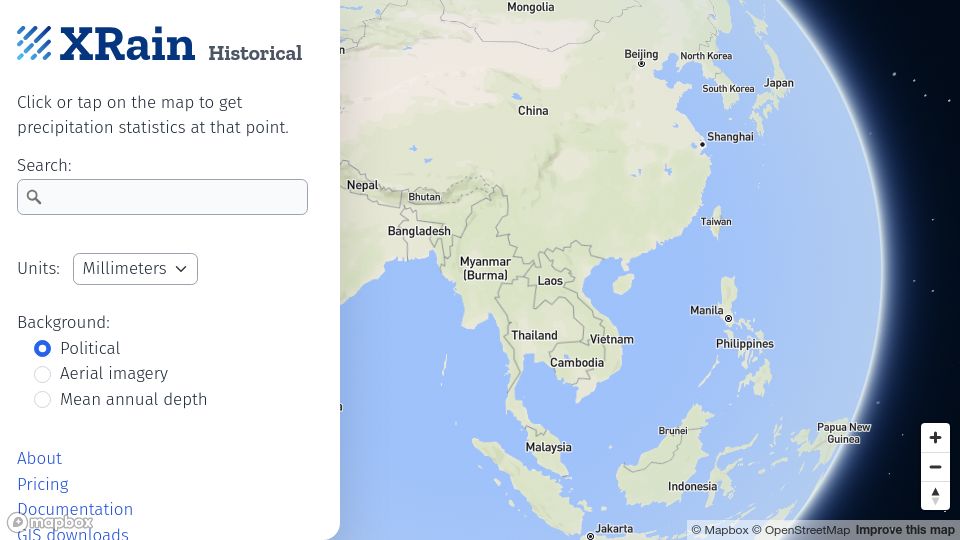The image size is (960, 540).
Task: Zoom out of the map
Action: coord(935,467)
